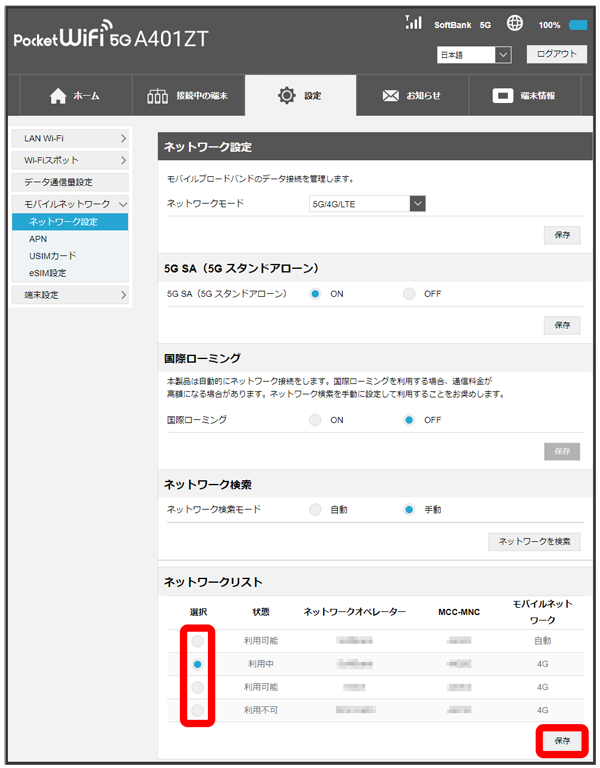
Task: Select 自動 network search mode
Action: point(316,509)
